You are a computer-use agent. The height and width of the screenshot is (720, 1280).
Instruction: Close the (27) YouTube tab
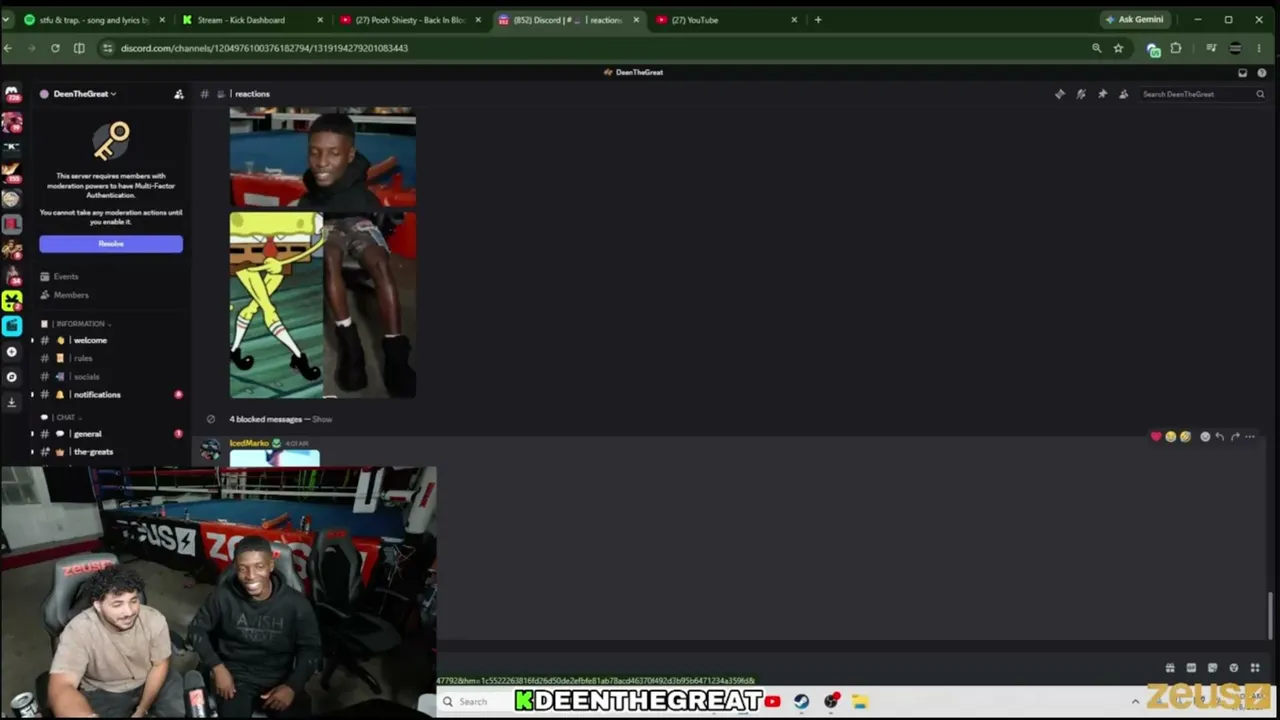click(x=794, y=20)
